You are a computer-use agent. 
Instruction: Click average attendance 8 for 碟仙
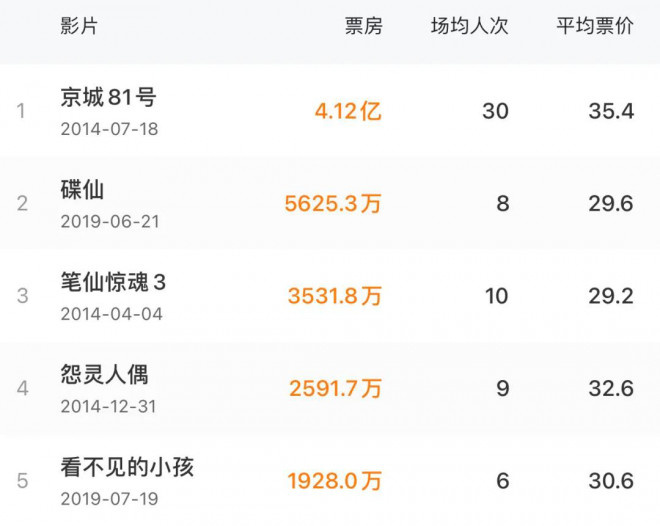point(503,204)
